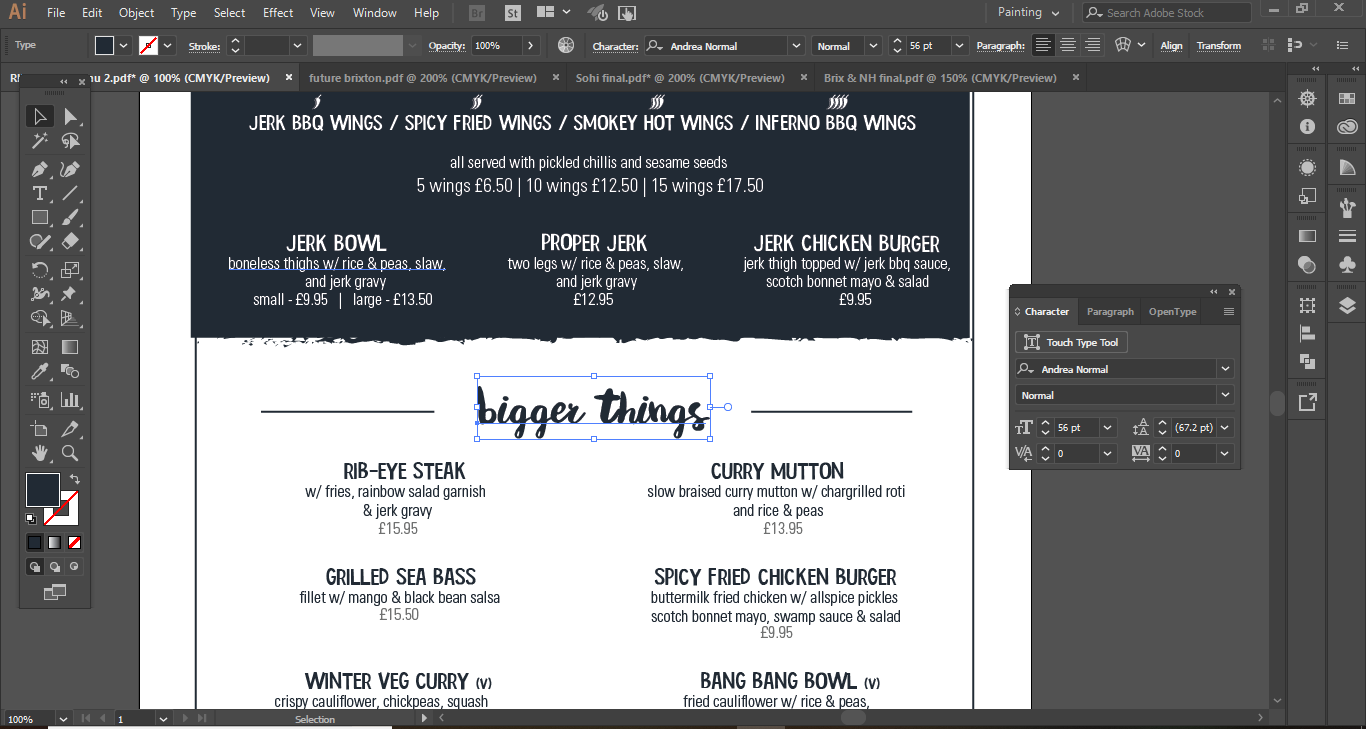Expand font style Normal list in Character panel
This screenshot has width=1366, height=729.
(x=1225, y=395)
